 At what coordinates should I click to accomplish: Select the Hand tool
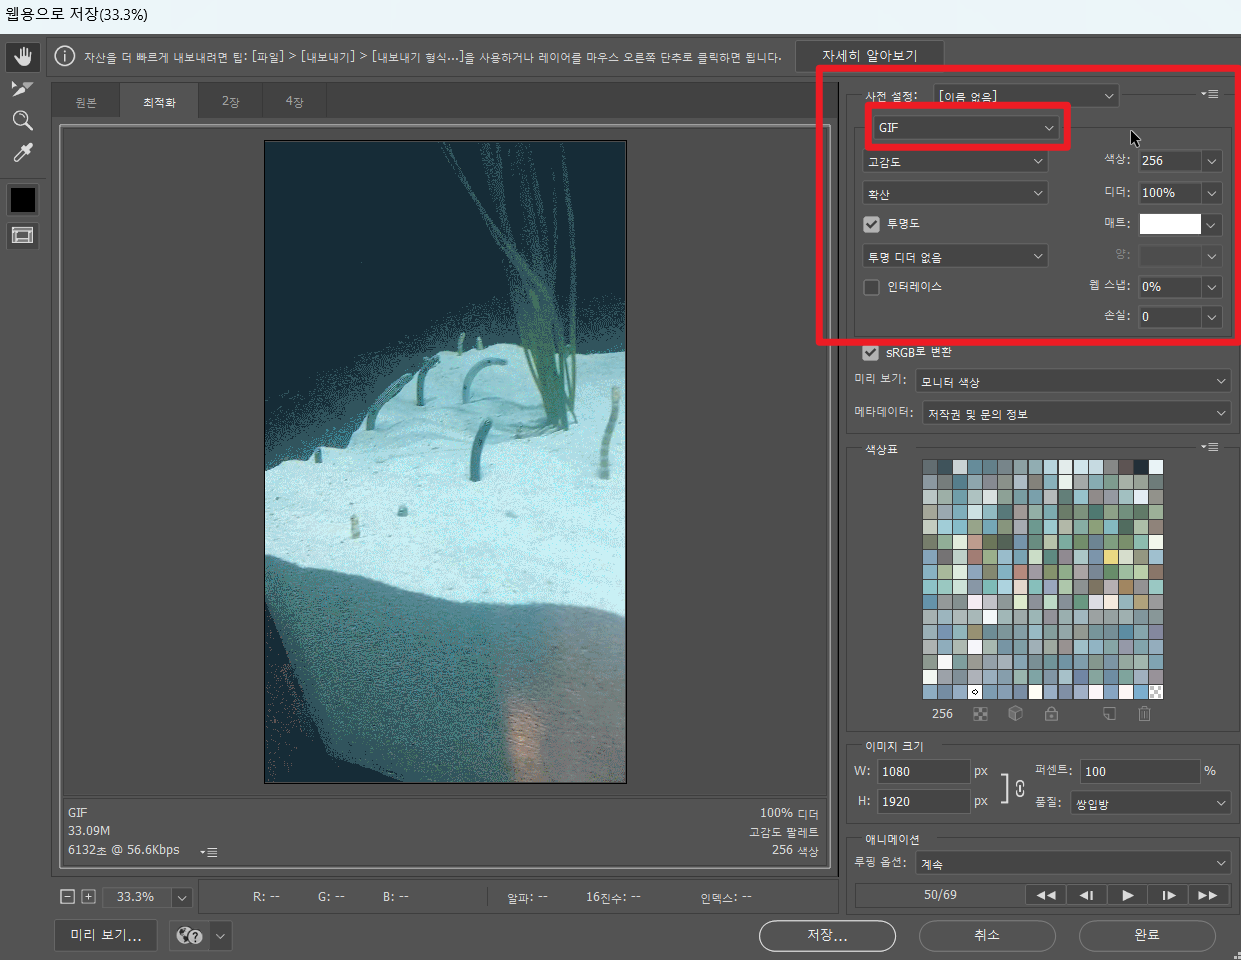(22, 57)
